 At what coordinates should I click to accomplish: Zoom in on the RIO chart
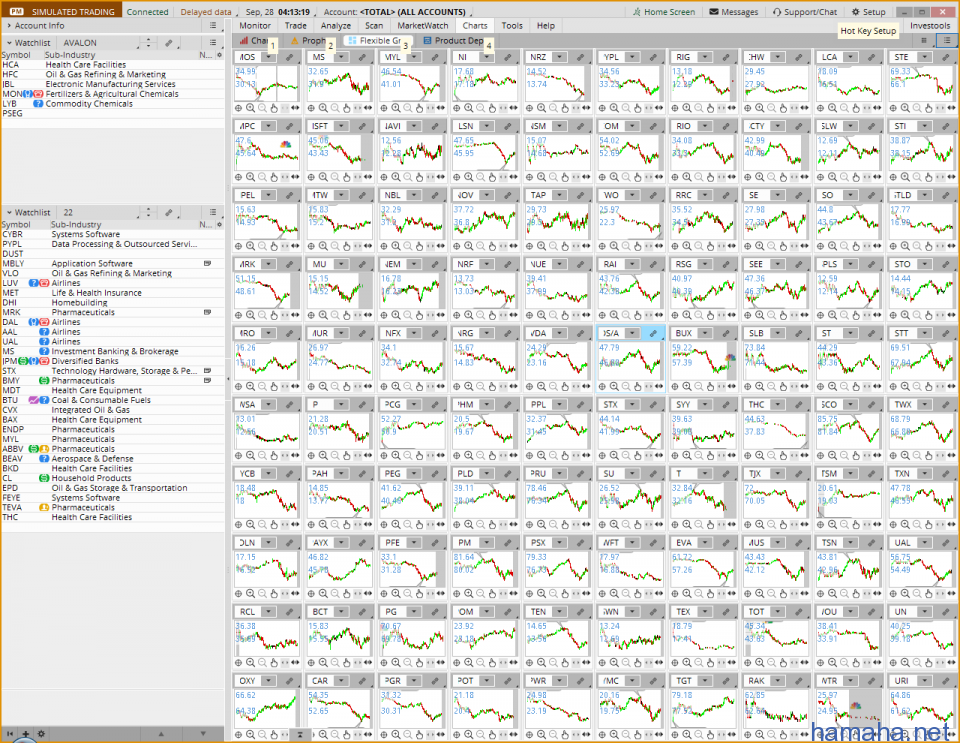point(687,177)
